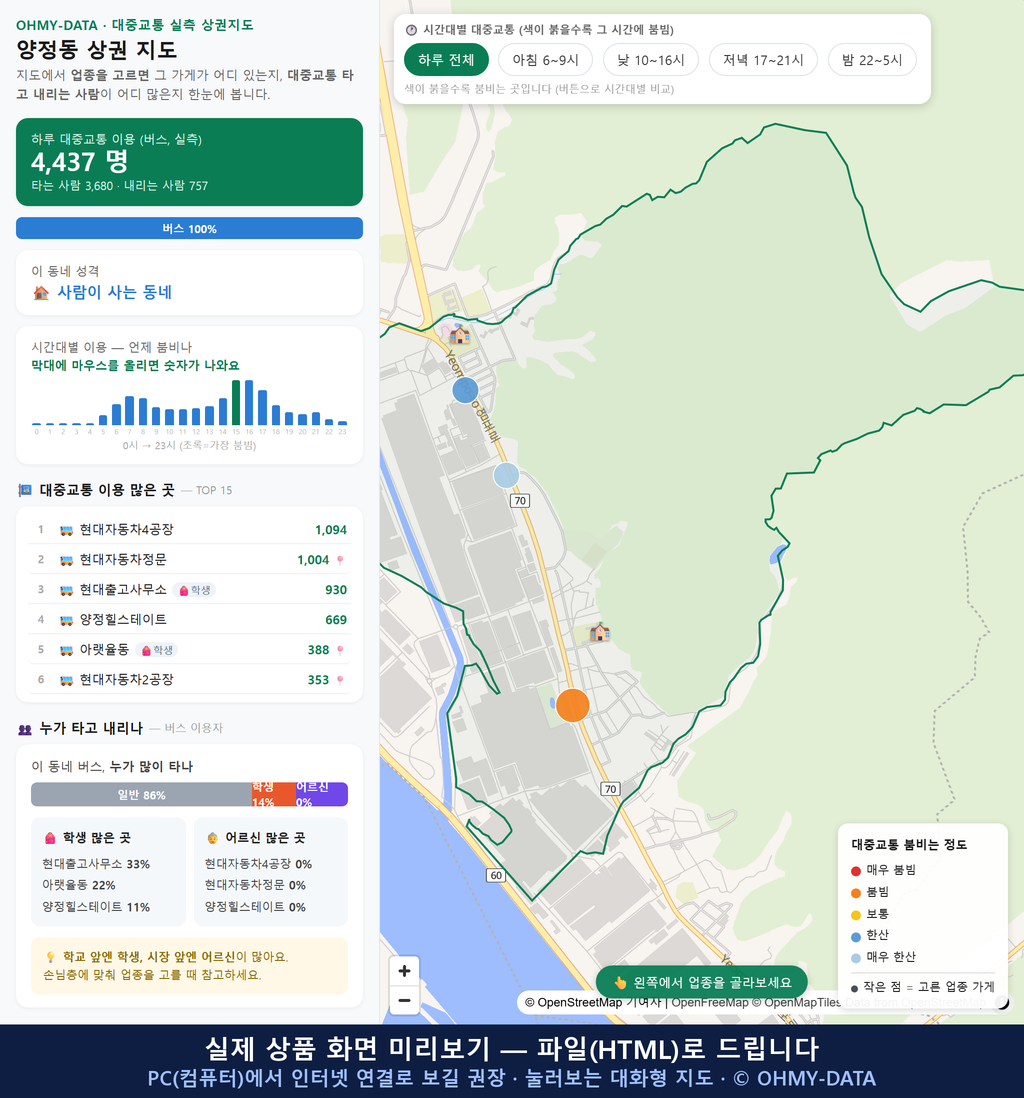Click the pin icon in 현대자동차2공장 row
Screen dimensions: 1024x1098
340,680
